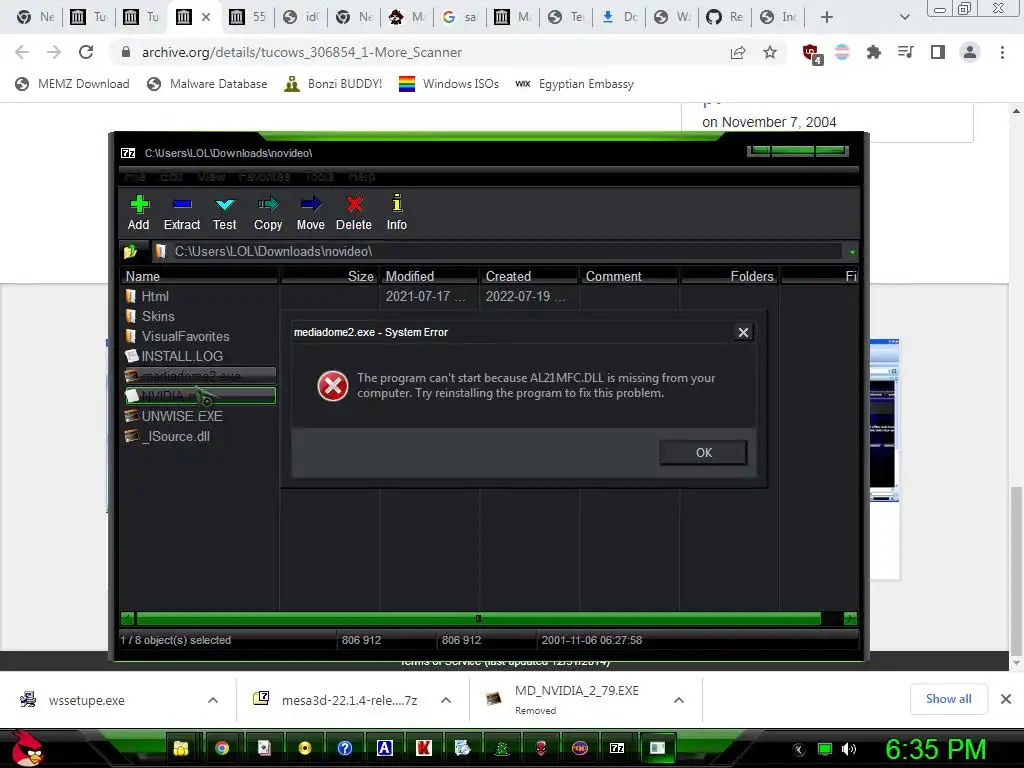The height and width of the screenshot is (768, 1024).
Task: Expand options for mesa3d download
Action: (x=446, y=700)
